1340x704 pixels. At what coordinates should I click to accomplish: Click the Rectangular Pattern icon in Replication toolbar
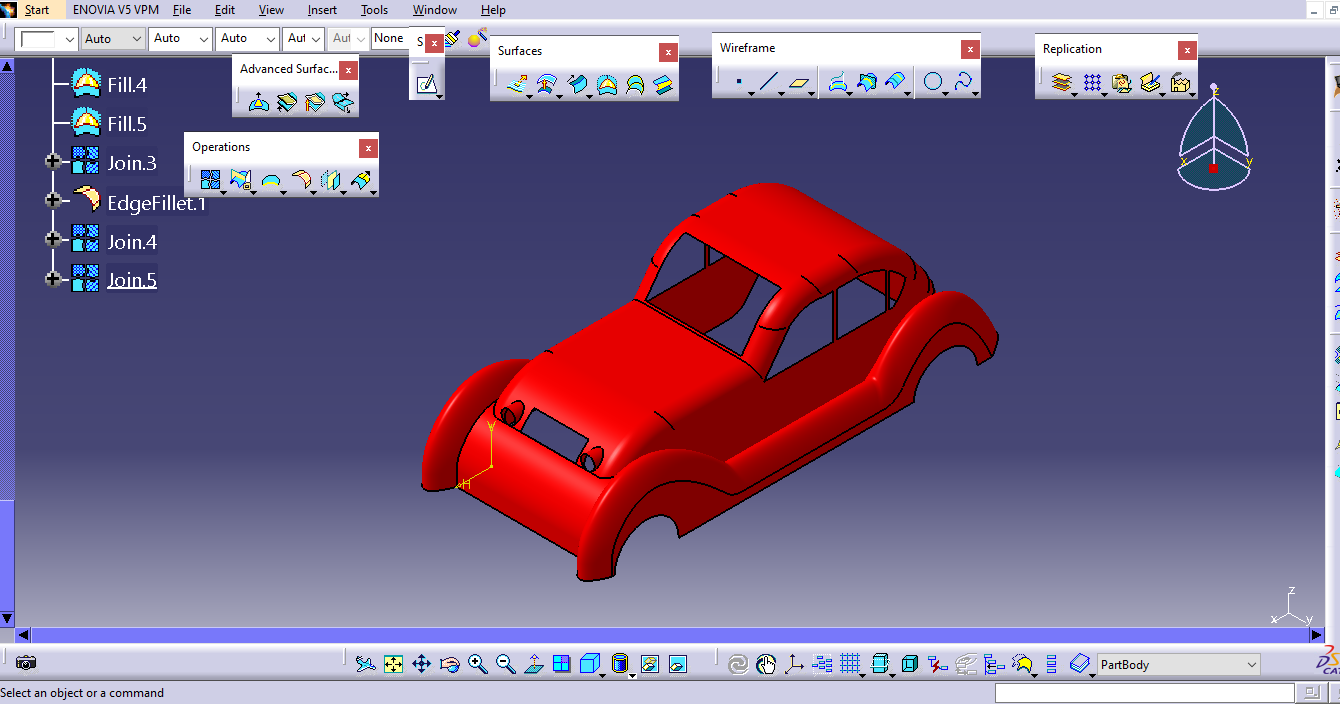coord(1092,83)
